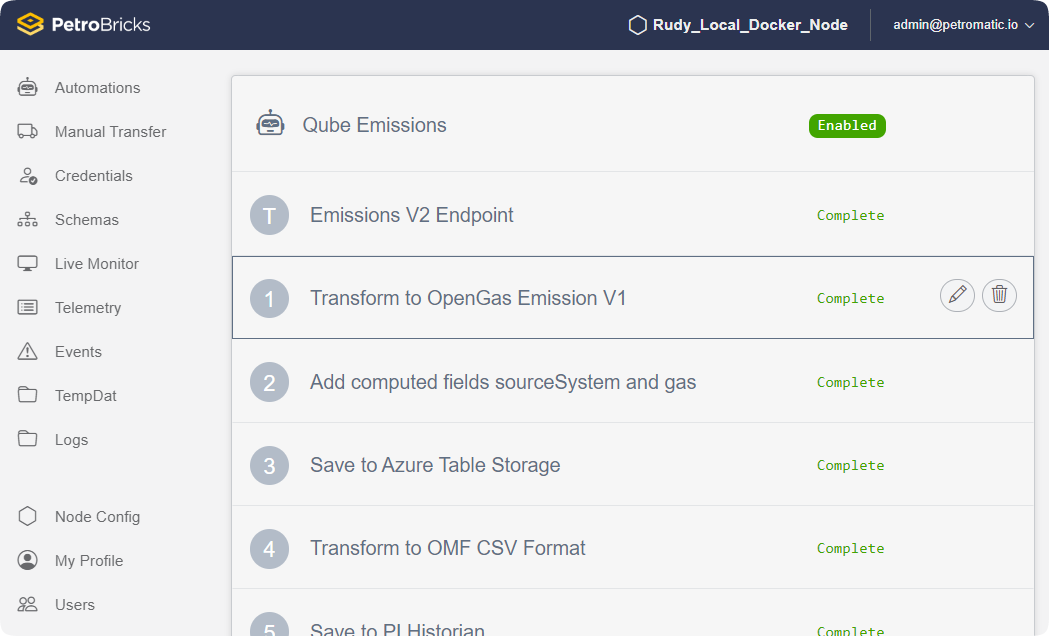Viewport: 1049px width, 636px height.
Task: Click the step 2 number circle
Action: tap(270, 383)
